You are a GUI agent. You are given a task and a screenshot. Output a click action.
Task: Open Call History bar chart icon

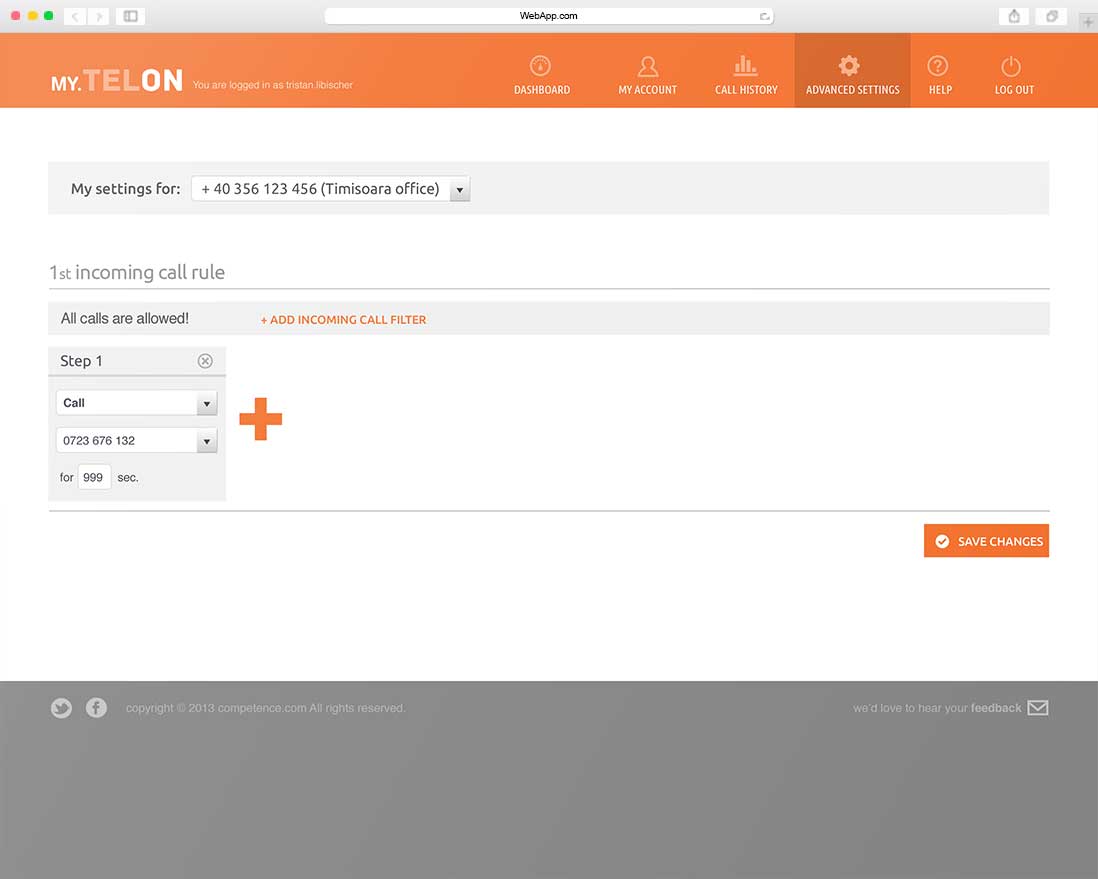pos(745,66)
